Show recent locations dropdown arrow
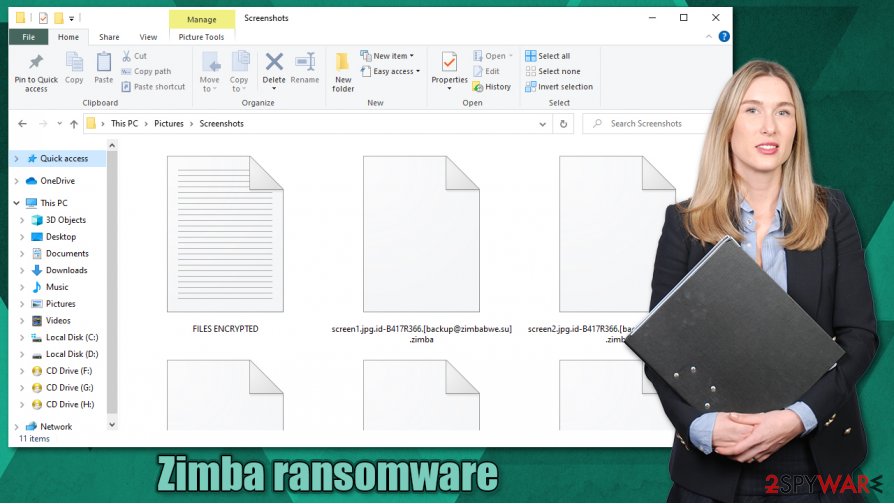This screenshot has width=894, height=504. [x=59, y=124]
